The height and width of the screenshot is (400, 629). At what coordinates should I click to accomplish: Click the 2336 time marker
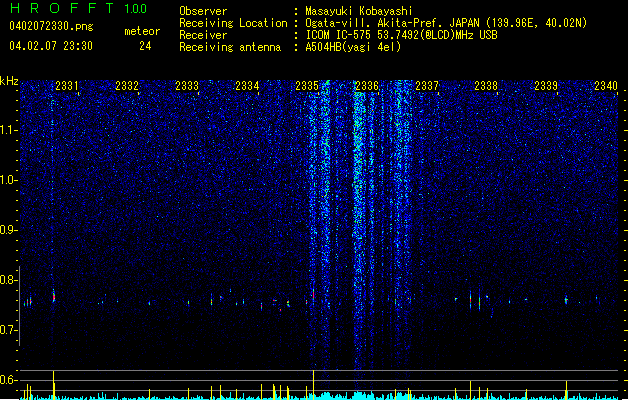coord(367,85)
